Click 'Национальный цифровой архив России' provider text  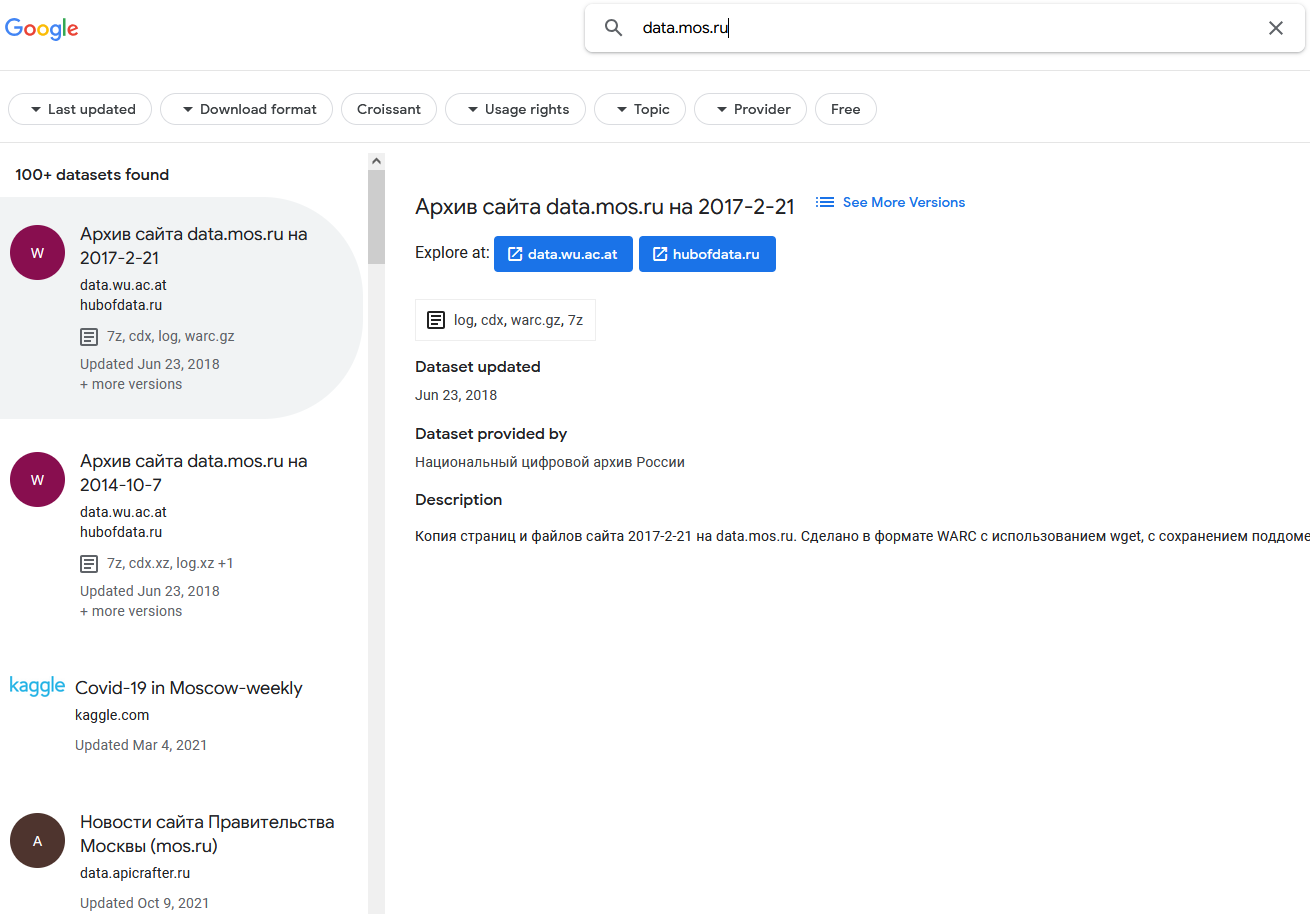pos(550,462)
